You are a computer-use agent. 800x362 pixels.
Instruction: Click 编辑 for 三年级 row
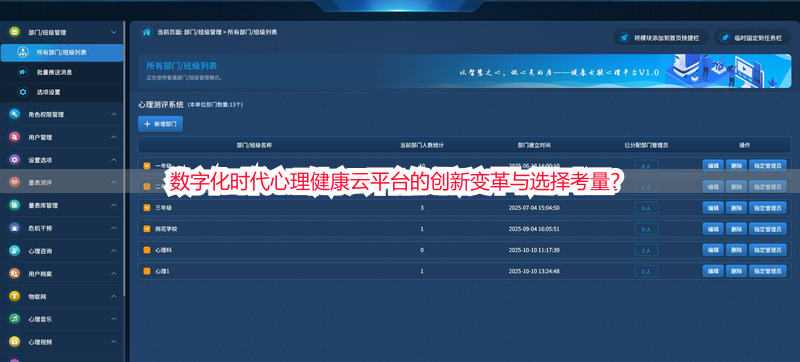point(713,208)
